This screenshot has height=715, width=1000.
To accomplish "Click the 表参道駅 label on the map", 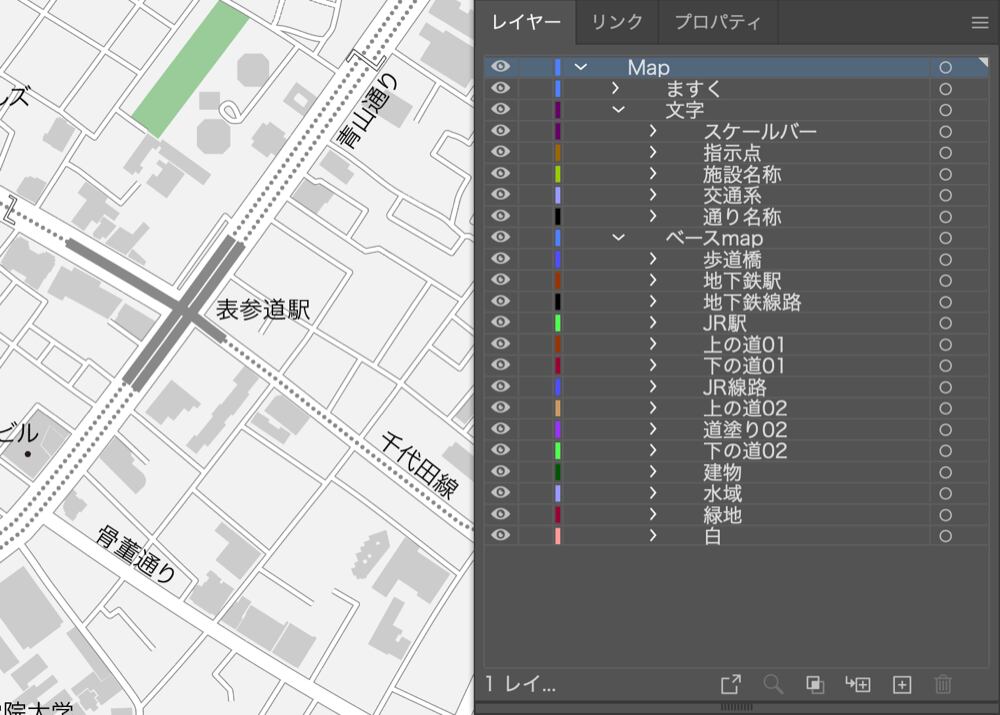I will tap(263, 310).
